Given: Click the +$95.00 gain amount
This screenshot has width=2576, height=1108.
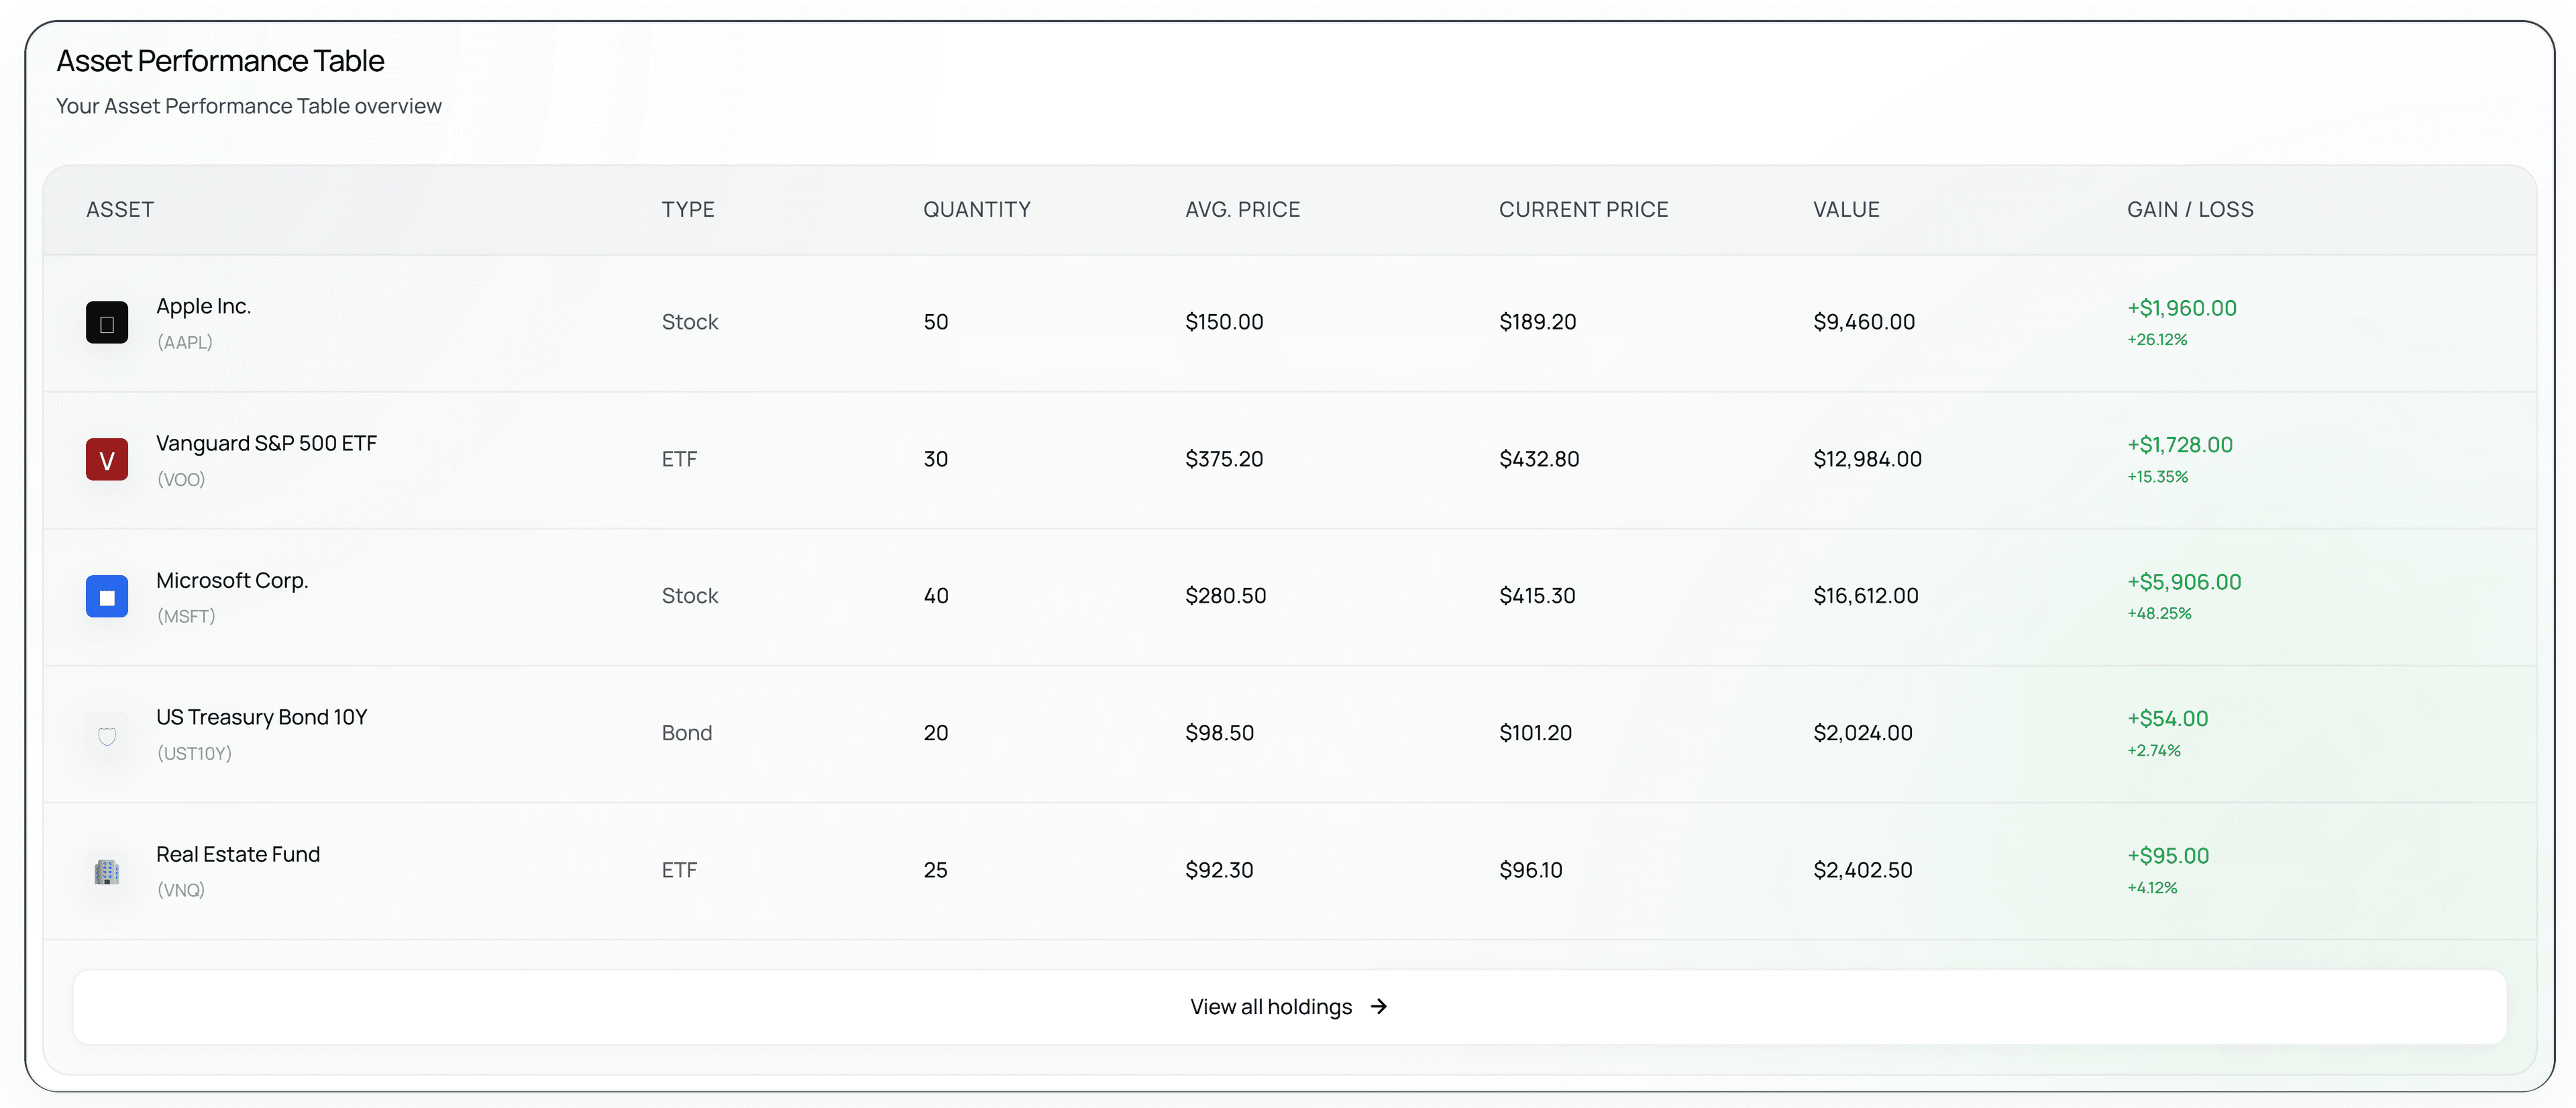Looking at the screenshot, I should 2168,856.
